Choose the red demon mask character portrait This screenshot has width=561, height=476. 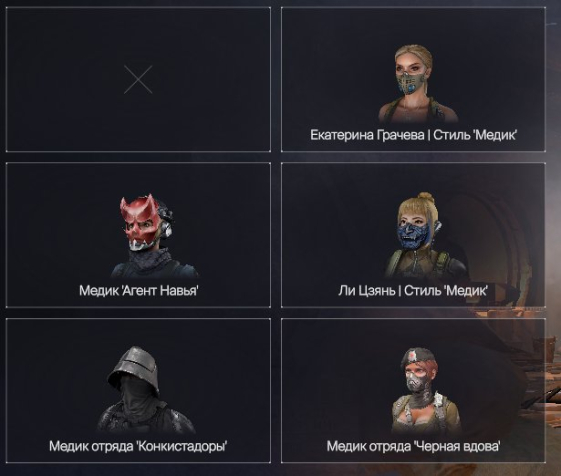[154, 236]
